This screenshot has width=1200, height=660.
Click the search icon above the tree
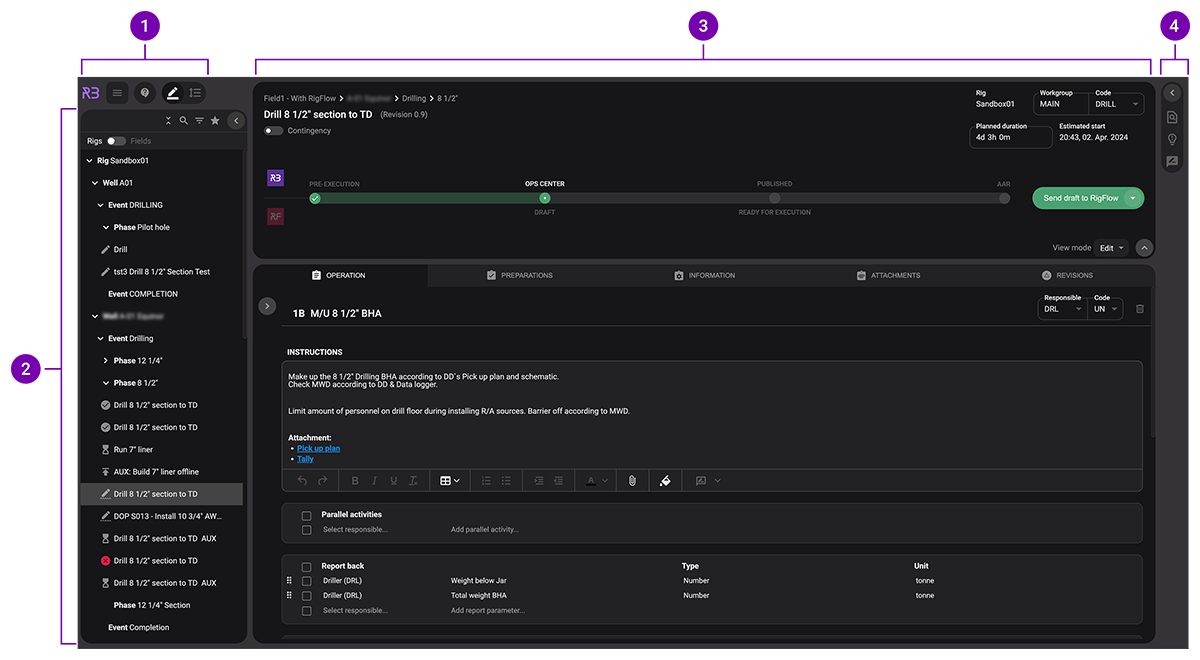coord(184,120)
